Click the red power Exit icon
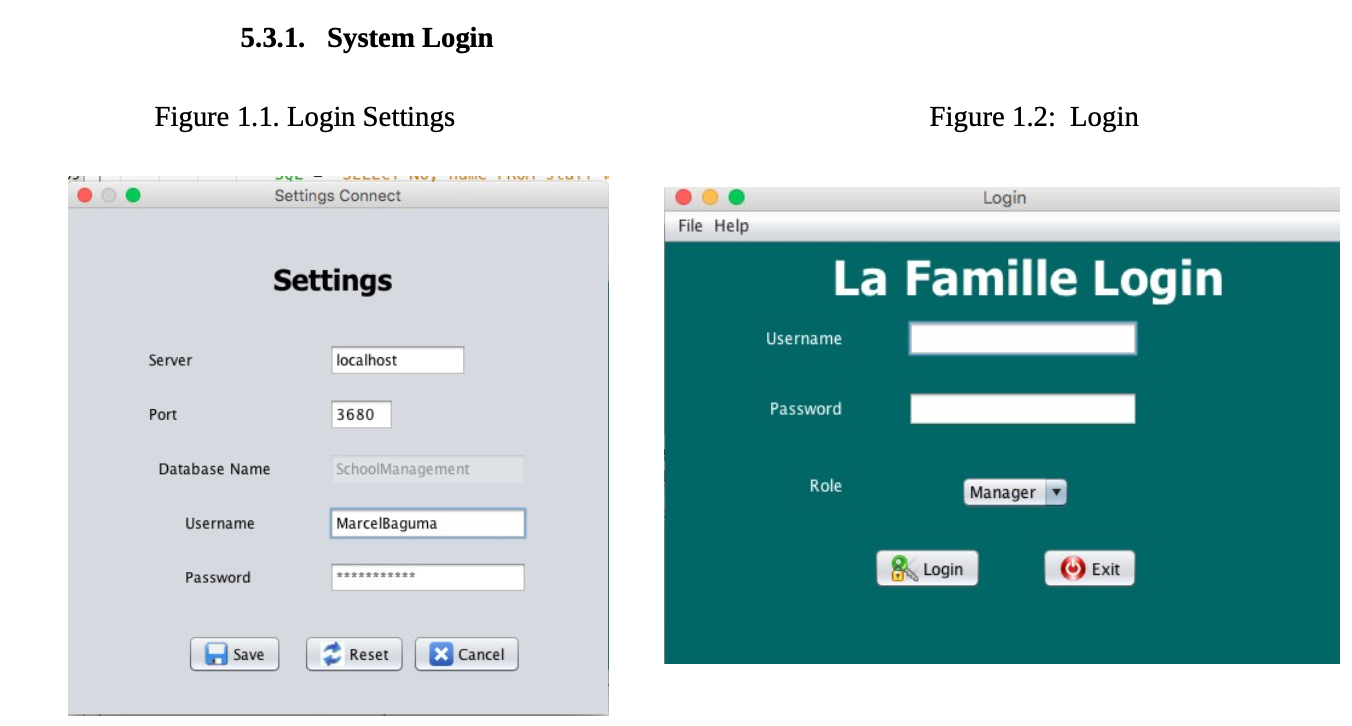1352x726 pixels. point(1072,569)
